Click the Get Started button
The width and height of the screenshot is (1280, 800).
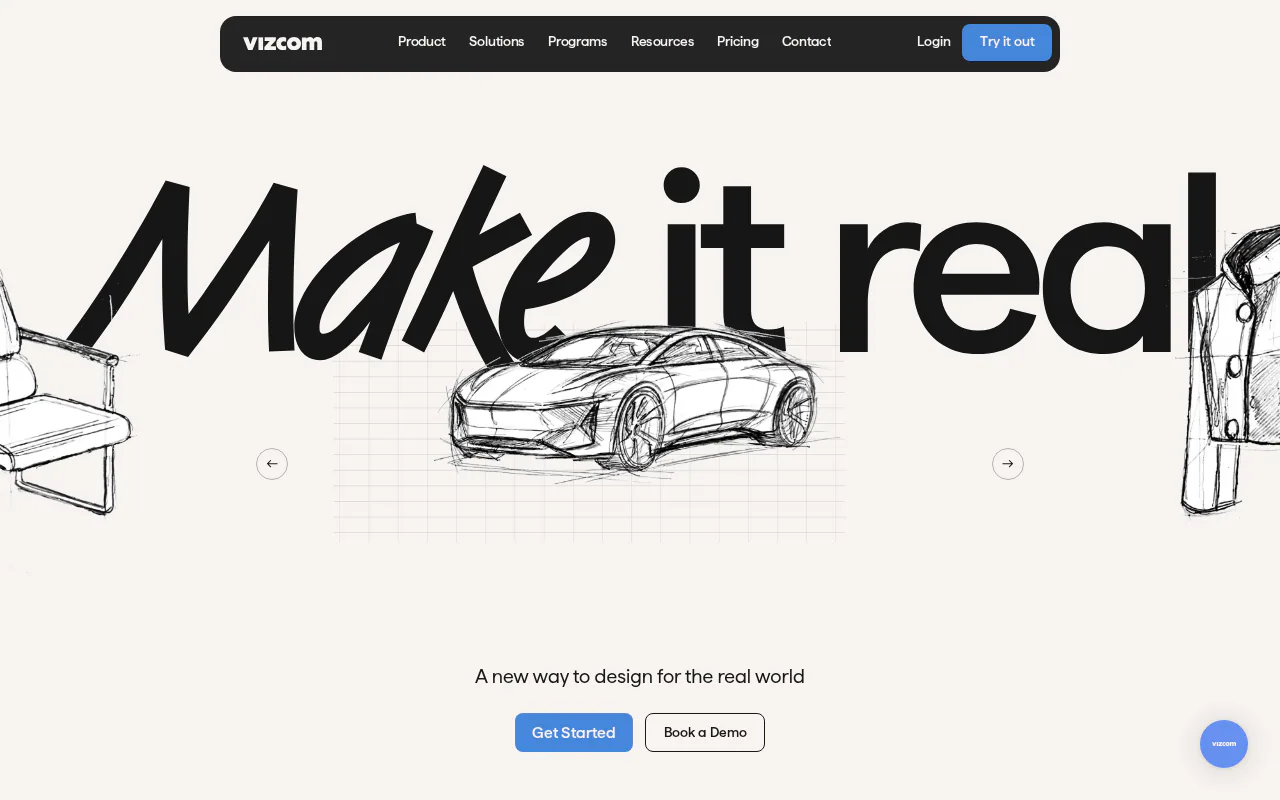click(574, 732)
